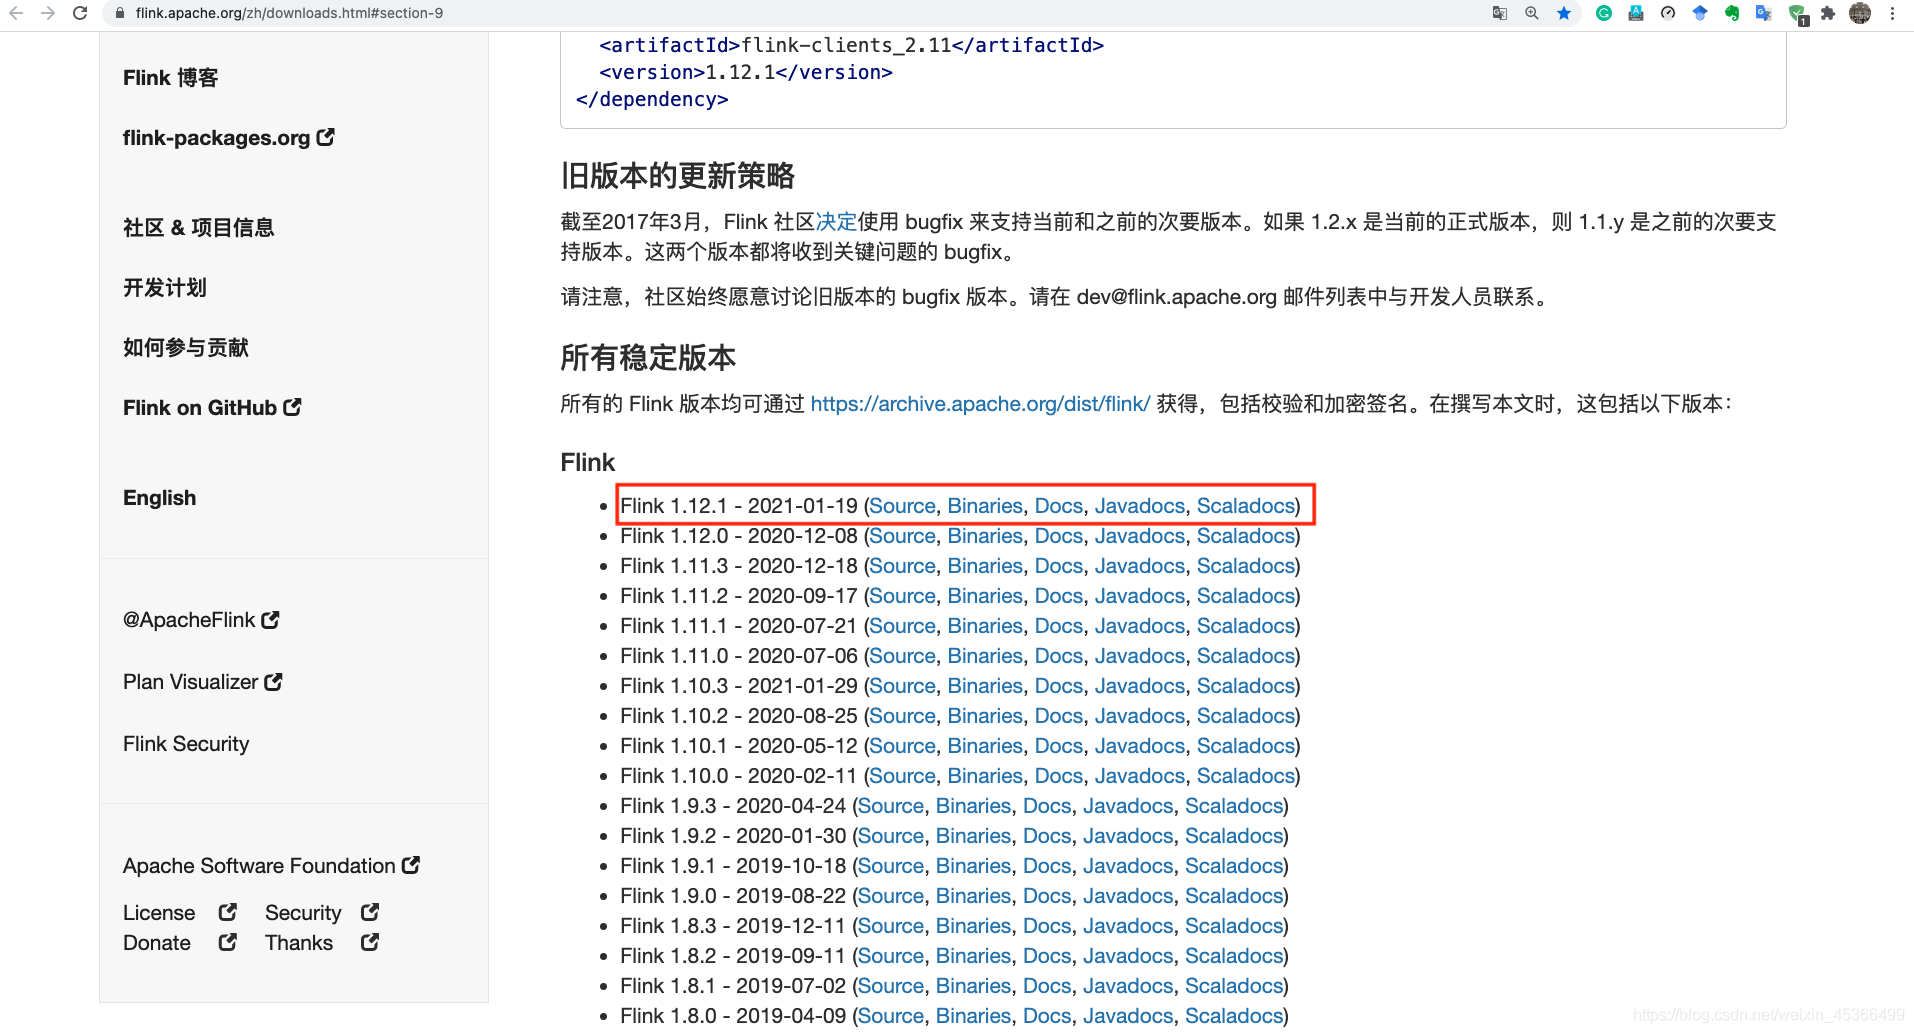Click the zoom magnifier icon in the address bar

[x=1532, y=13]
